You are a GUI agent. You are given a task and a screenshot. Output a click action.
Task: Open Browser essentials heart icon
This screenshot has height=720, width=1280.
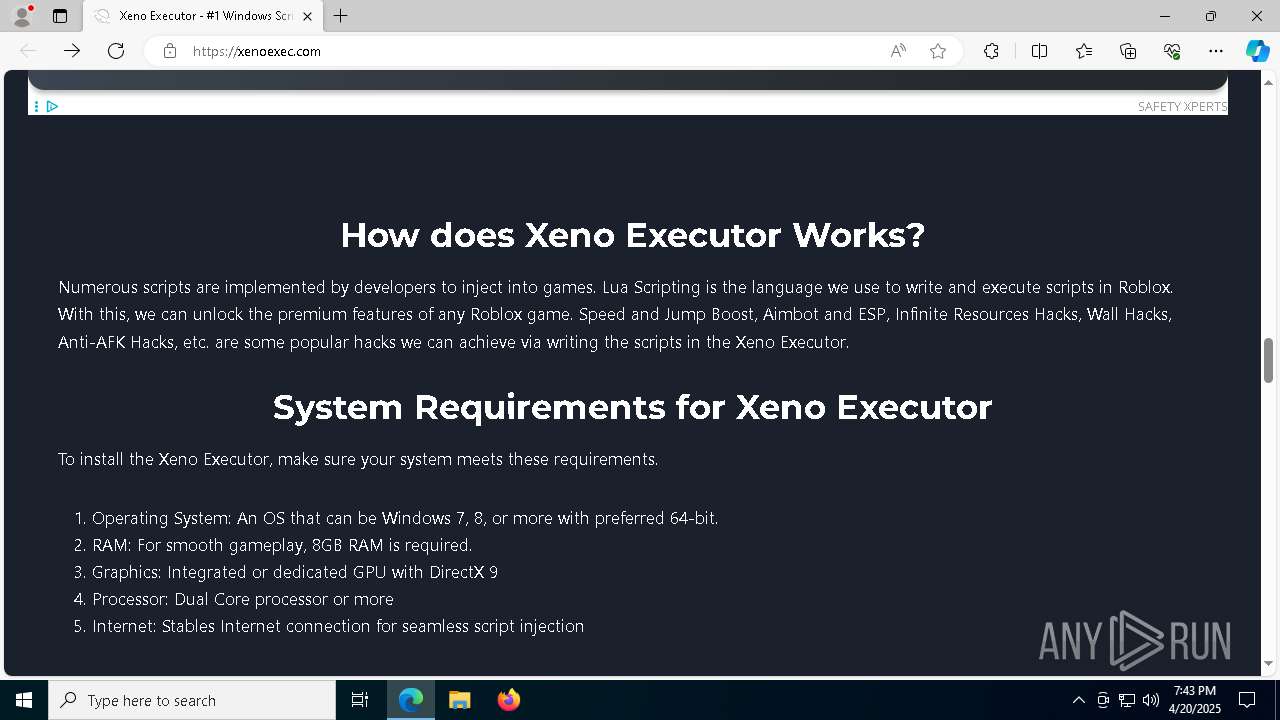(x=1172, y=51)
